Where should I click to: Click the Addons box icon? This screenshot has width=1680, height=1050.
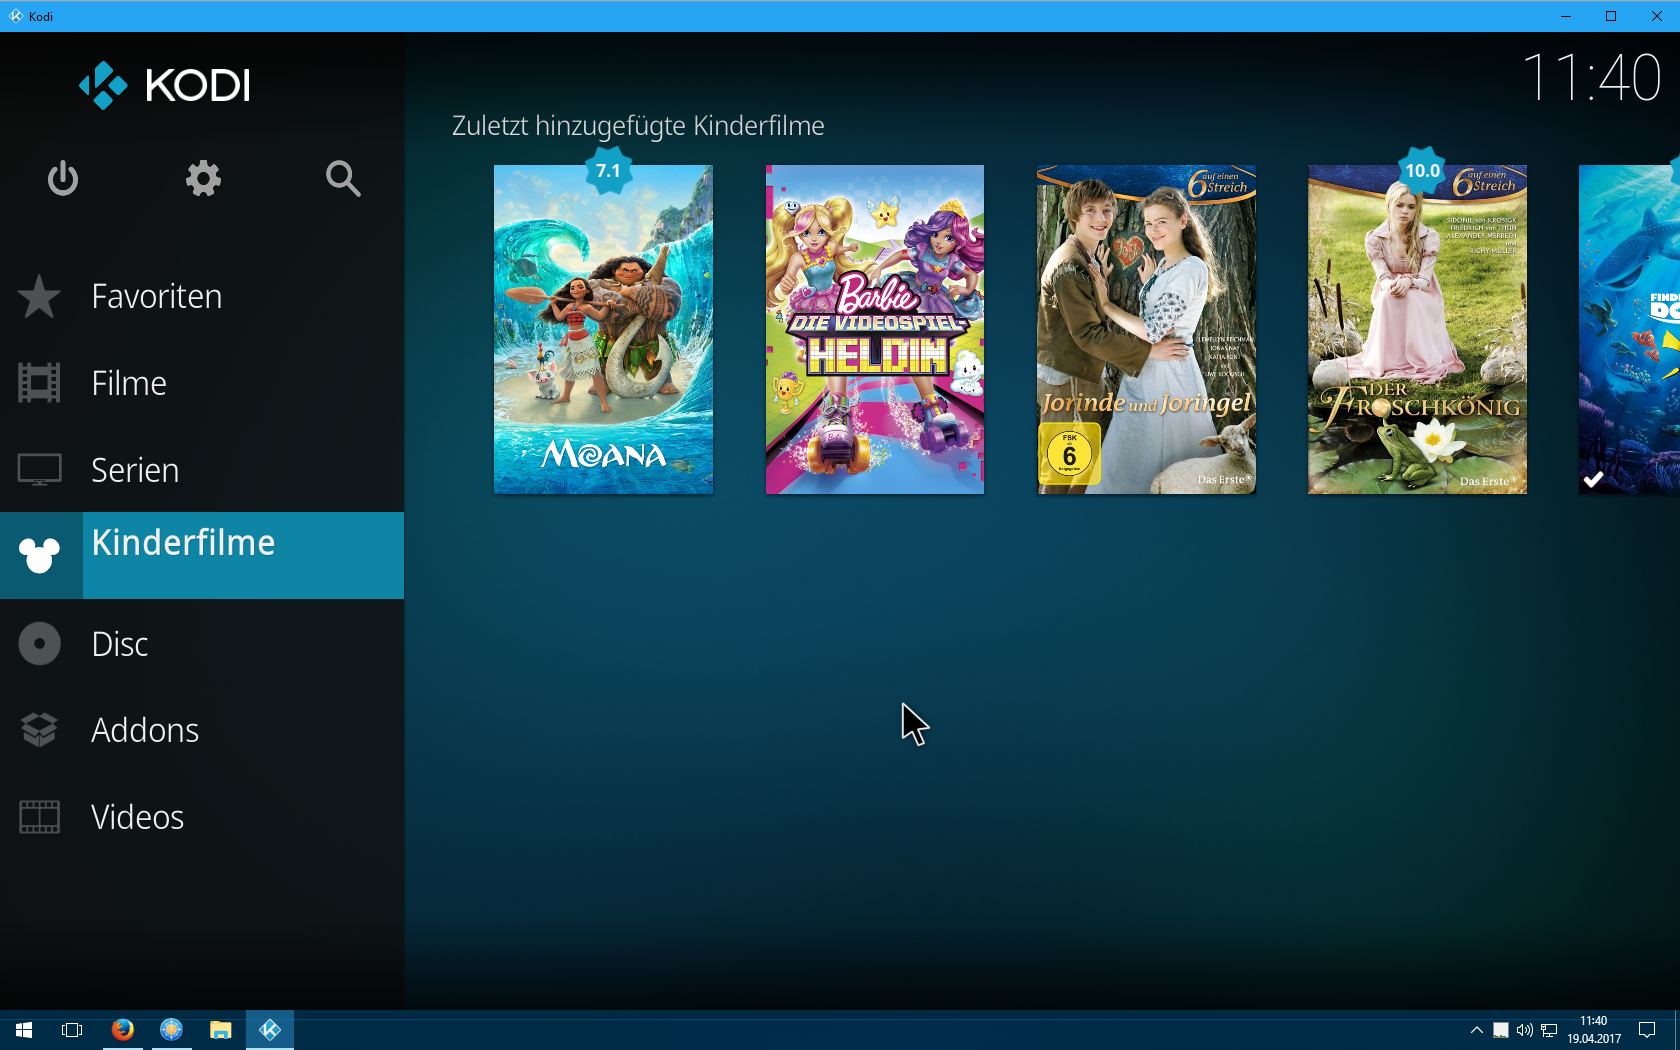(x=39, y=730)
